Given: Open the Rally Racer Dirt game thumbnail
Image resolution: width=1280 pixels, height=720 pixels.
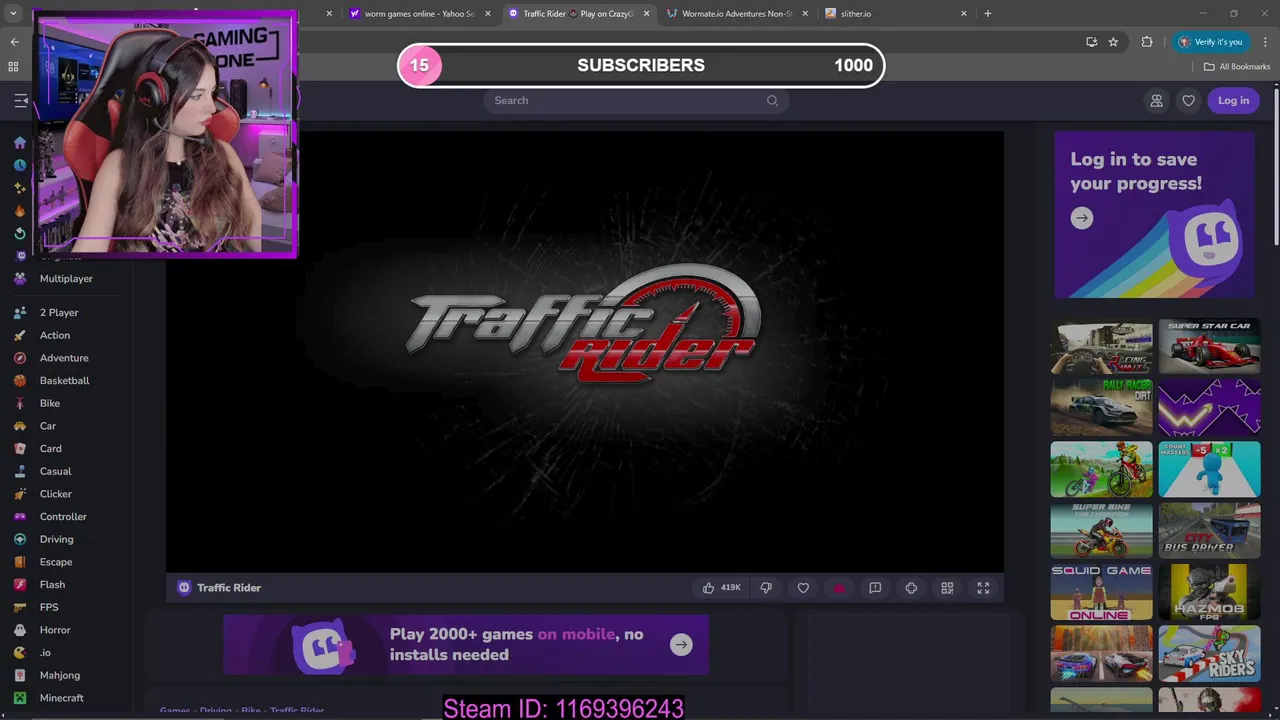Looking at the screenshot, I should tap(1101, 407).
